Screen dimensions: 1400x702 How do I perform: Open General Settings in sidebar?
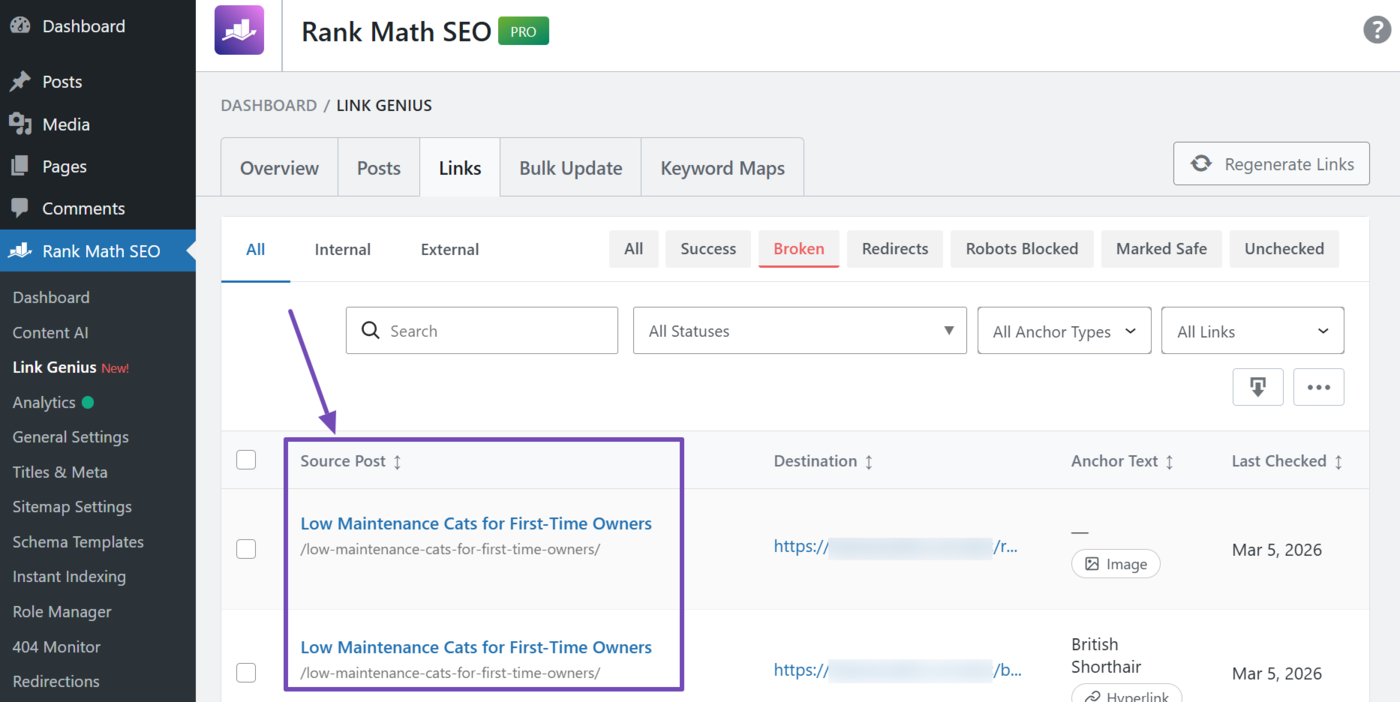click(70, 437)
